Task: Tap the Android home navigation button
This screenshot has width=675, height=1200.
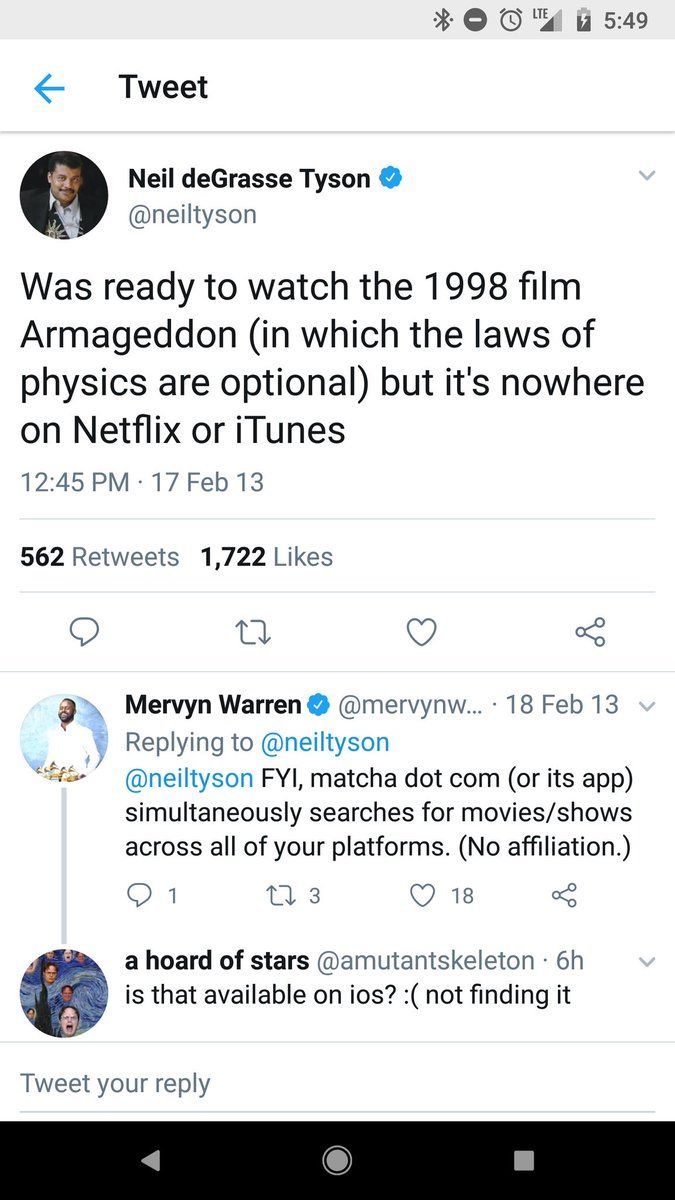Action: coord(337,1160)
